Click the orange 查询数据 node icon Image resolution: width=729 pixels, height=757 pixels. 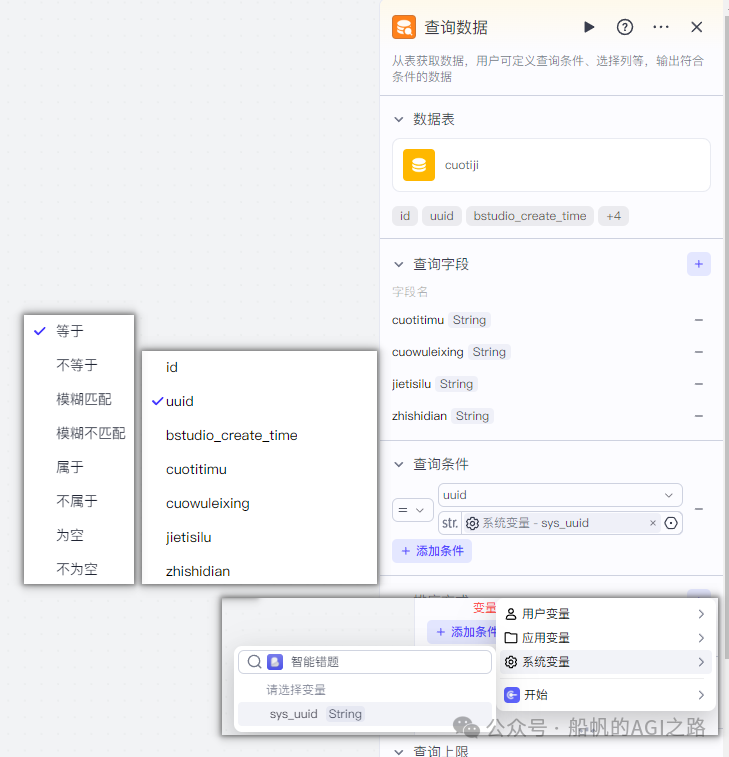(x=404, y=27)
